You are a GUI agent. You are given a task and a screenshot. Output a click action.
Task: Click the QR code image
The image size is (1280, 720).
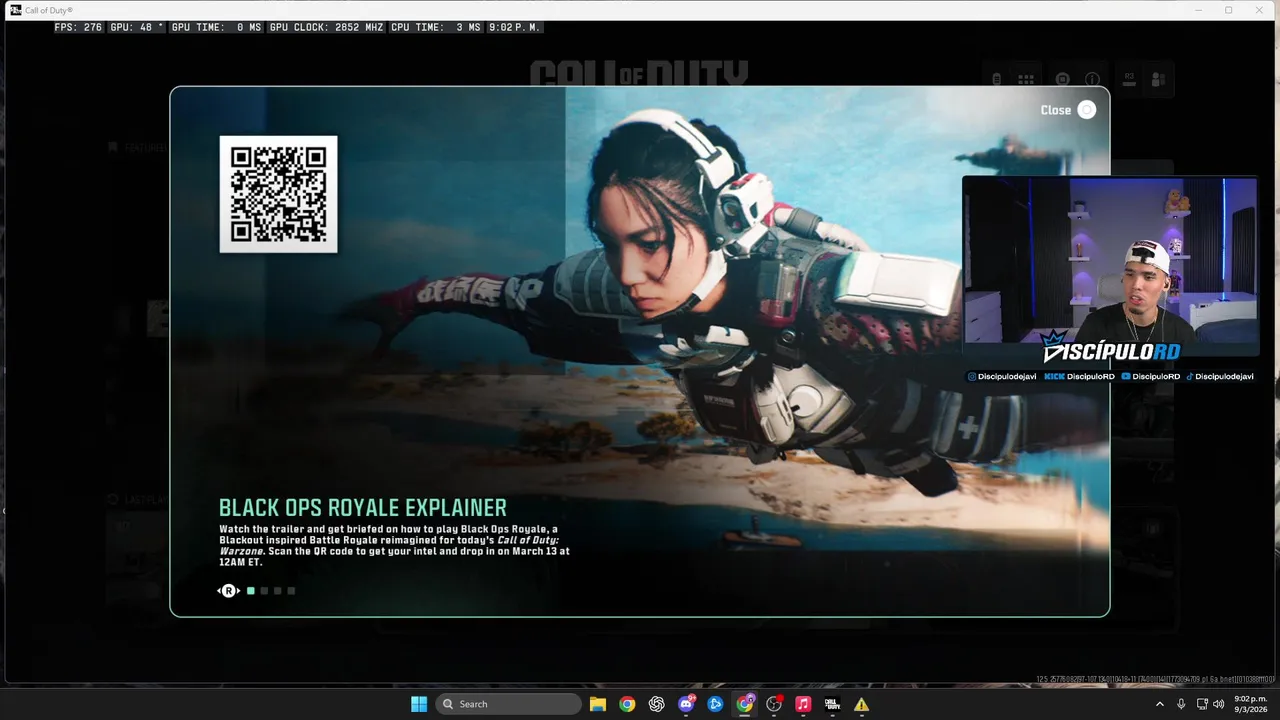278,194
